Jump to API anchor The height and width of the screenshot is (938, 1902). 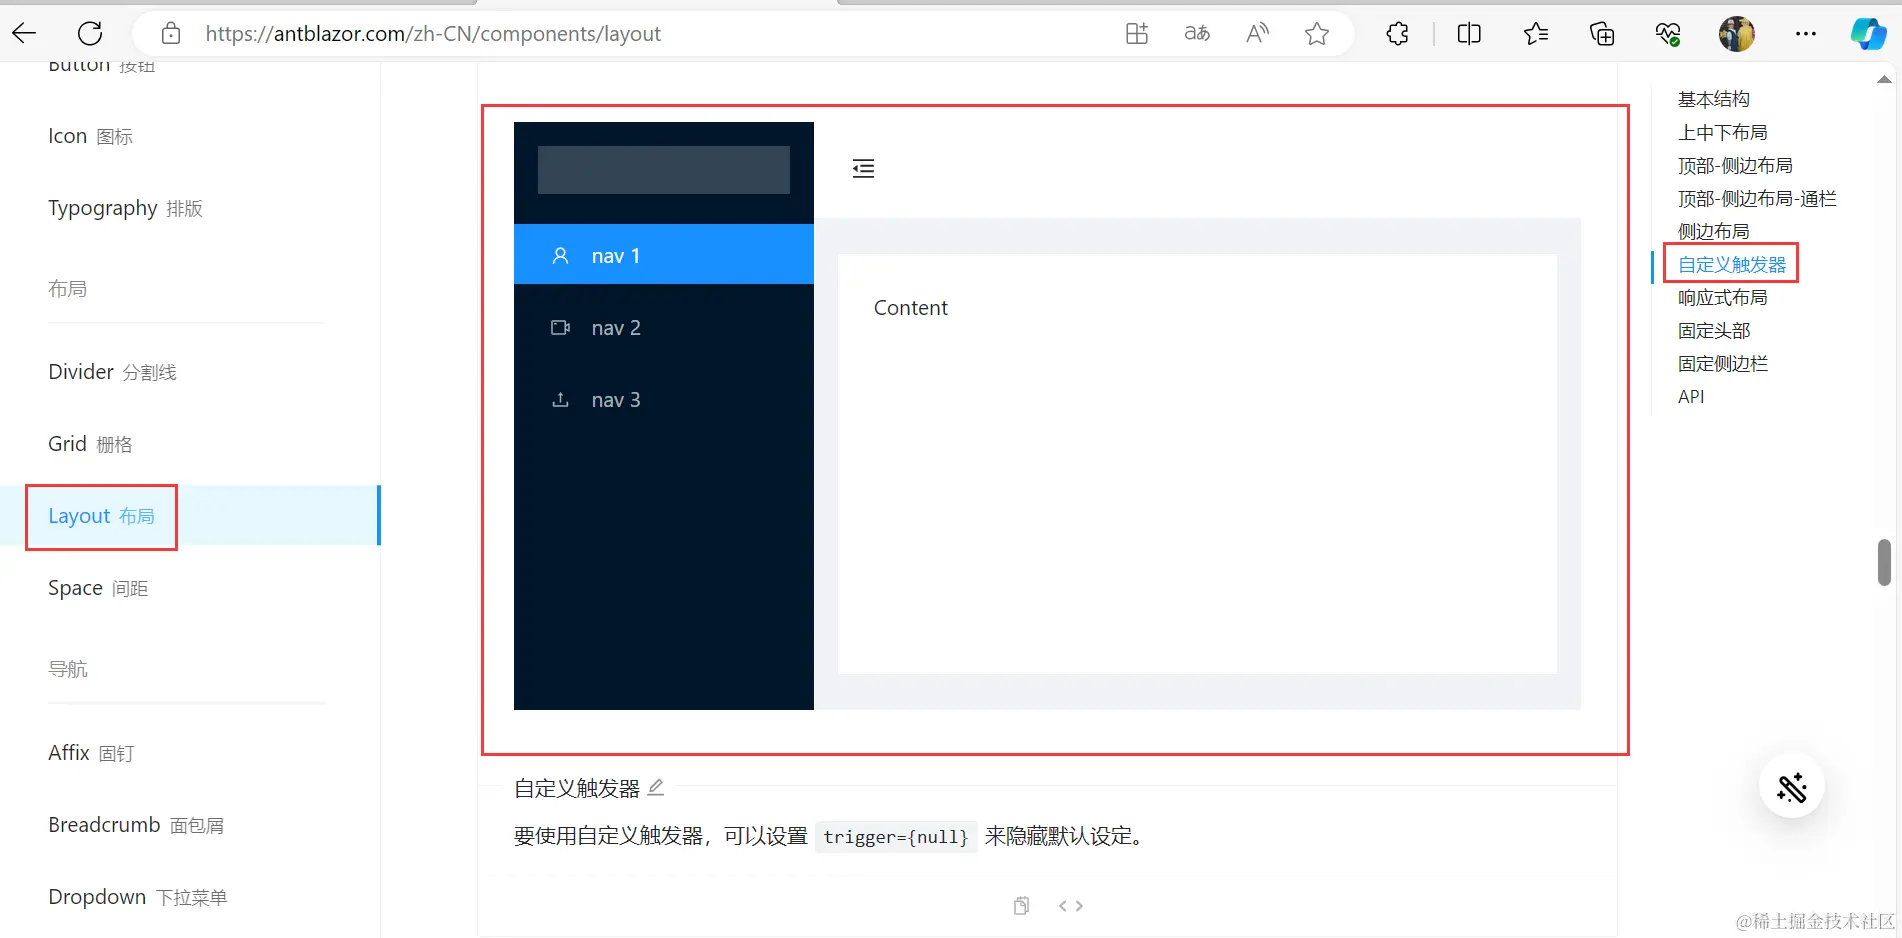click(1691, 396)
